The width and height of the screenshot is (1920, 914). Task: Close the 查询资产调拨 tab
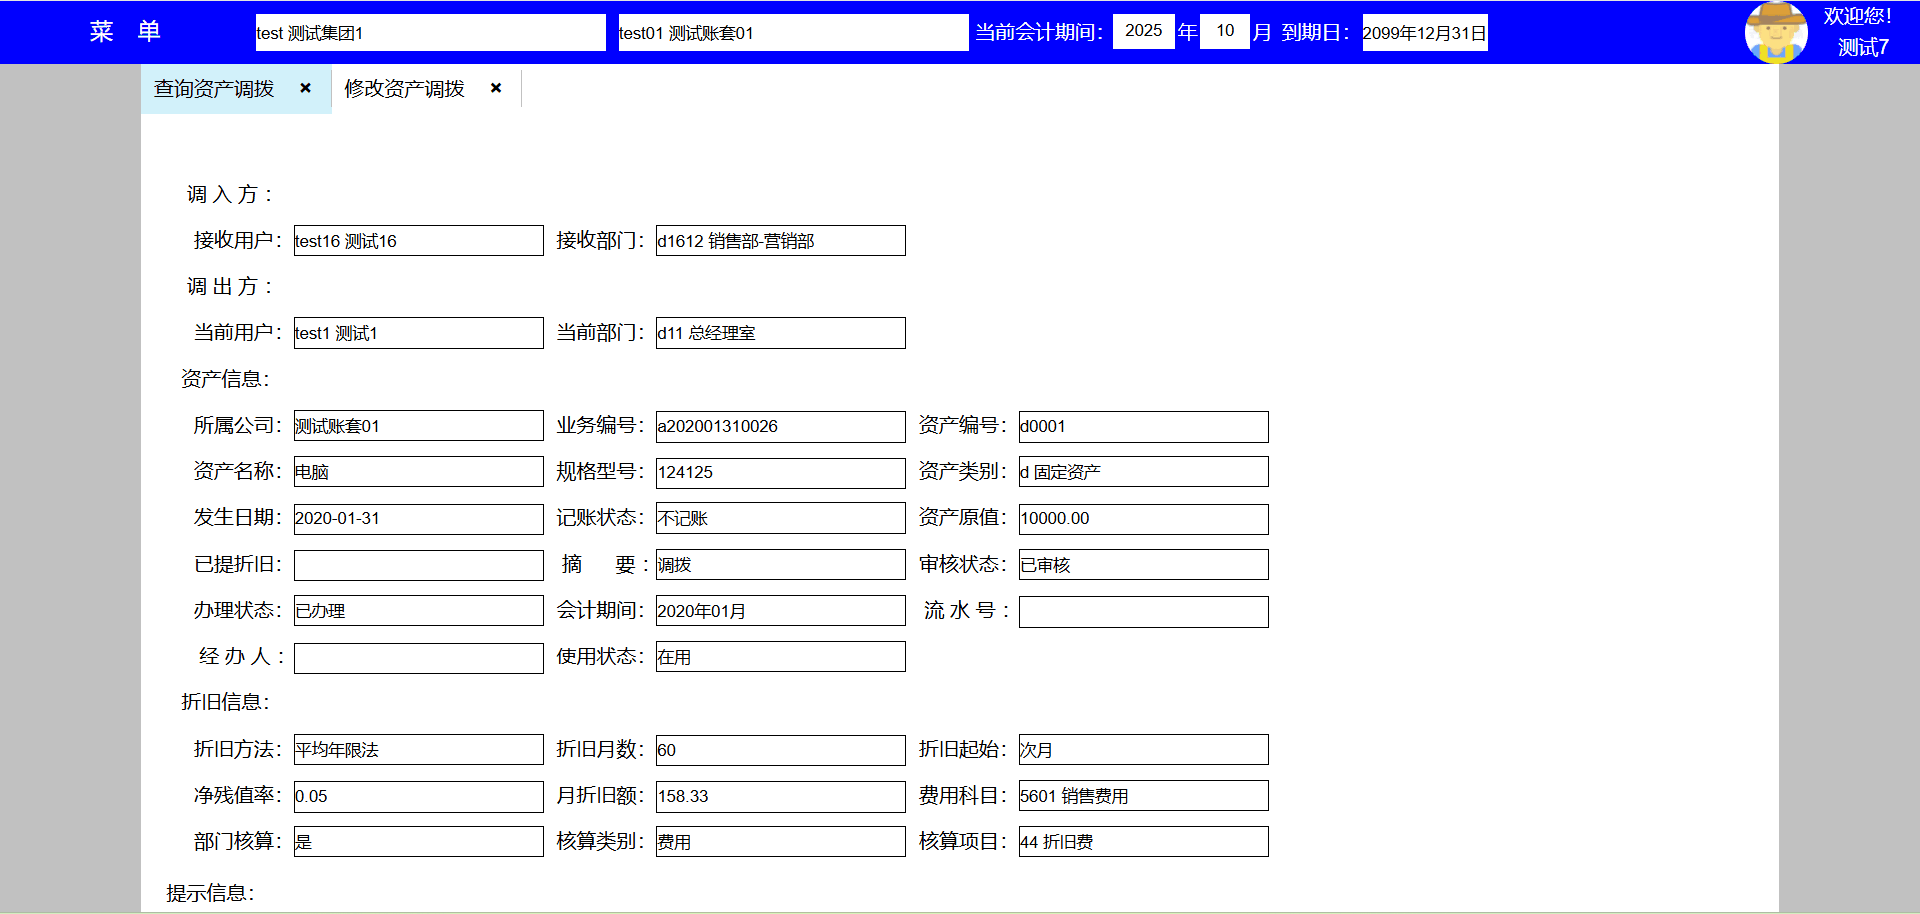tap(306, 88)
